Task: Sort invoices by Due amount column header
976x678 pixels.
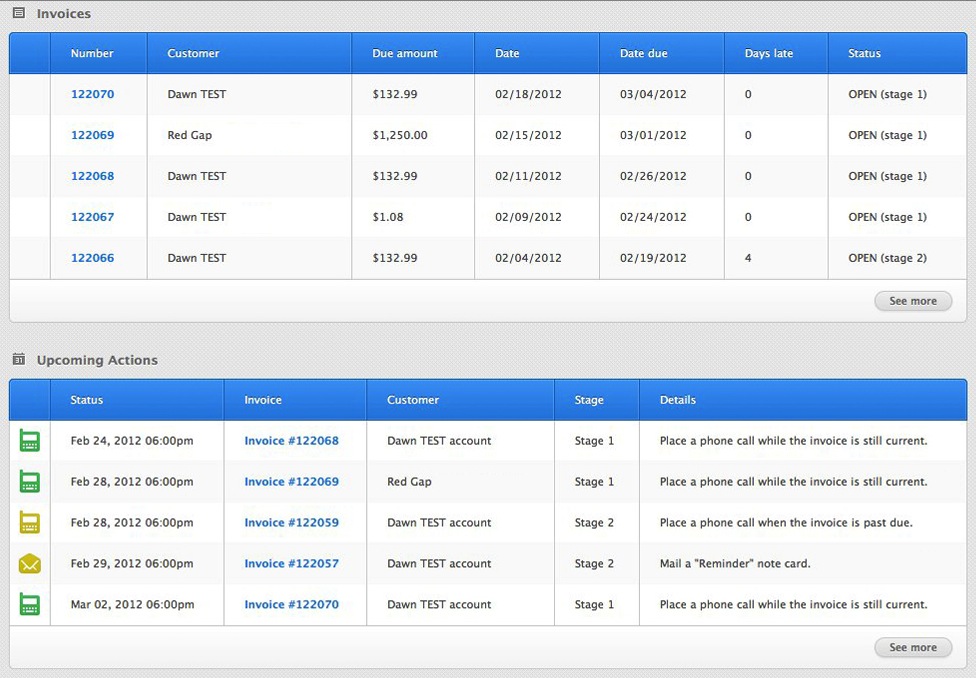Action: click(405, 54)
